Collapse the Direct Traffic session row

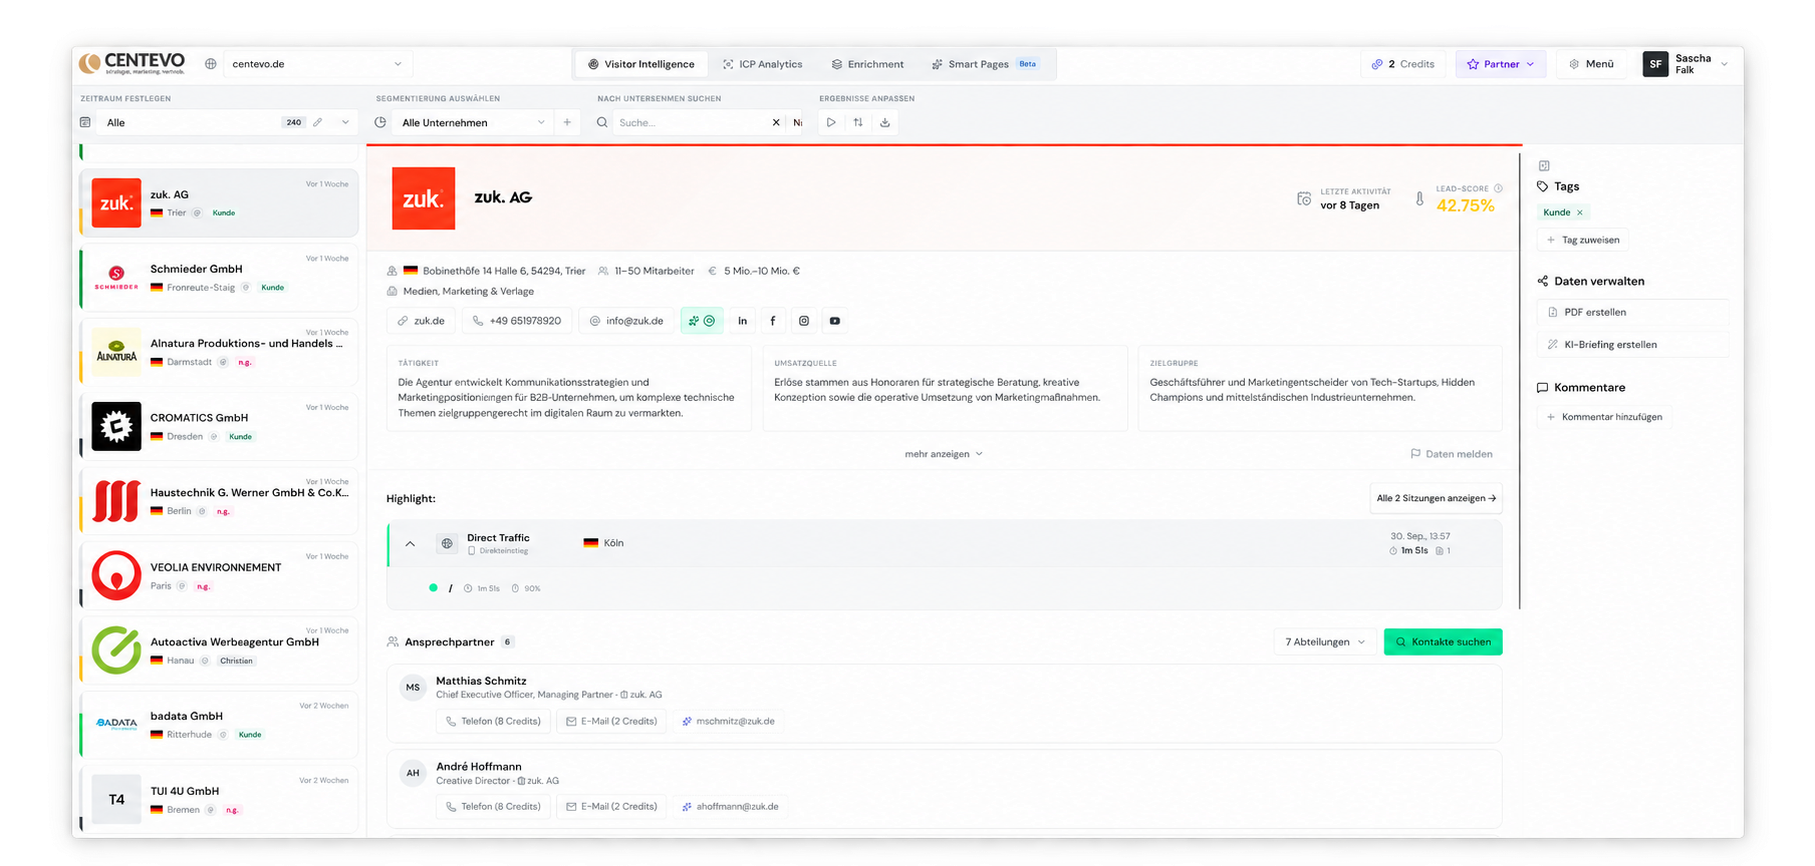(410, 543)
